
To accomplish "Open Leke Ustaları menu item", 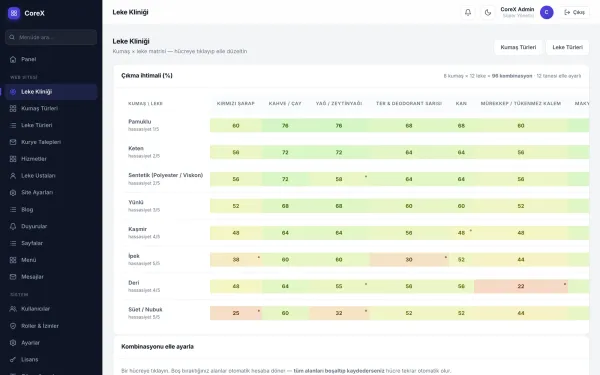I will [51, 176].
